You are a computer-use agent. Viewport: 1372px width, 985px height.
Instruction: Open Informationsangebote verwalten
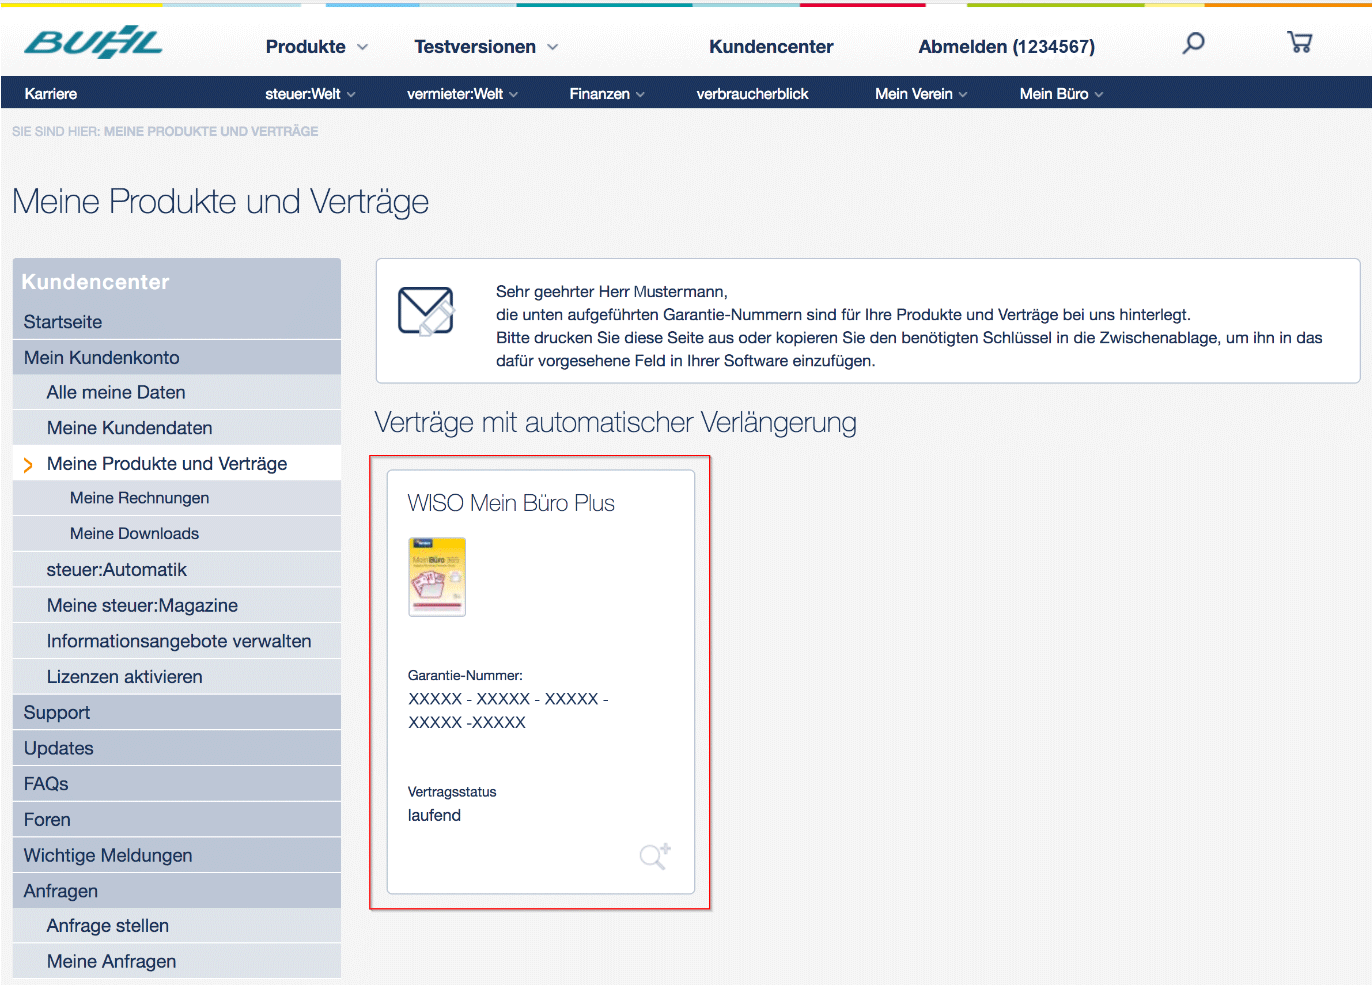click(x=177, y=641)
